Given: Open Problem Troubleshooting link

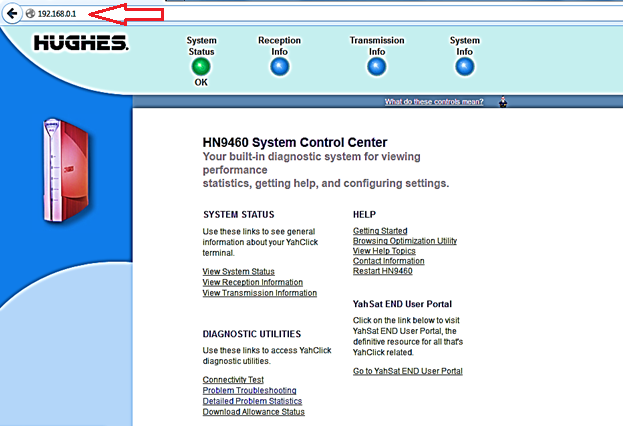Looking at the screenshot, I should tap(250, 390).
